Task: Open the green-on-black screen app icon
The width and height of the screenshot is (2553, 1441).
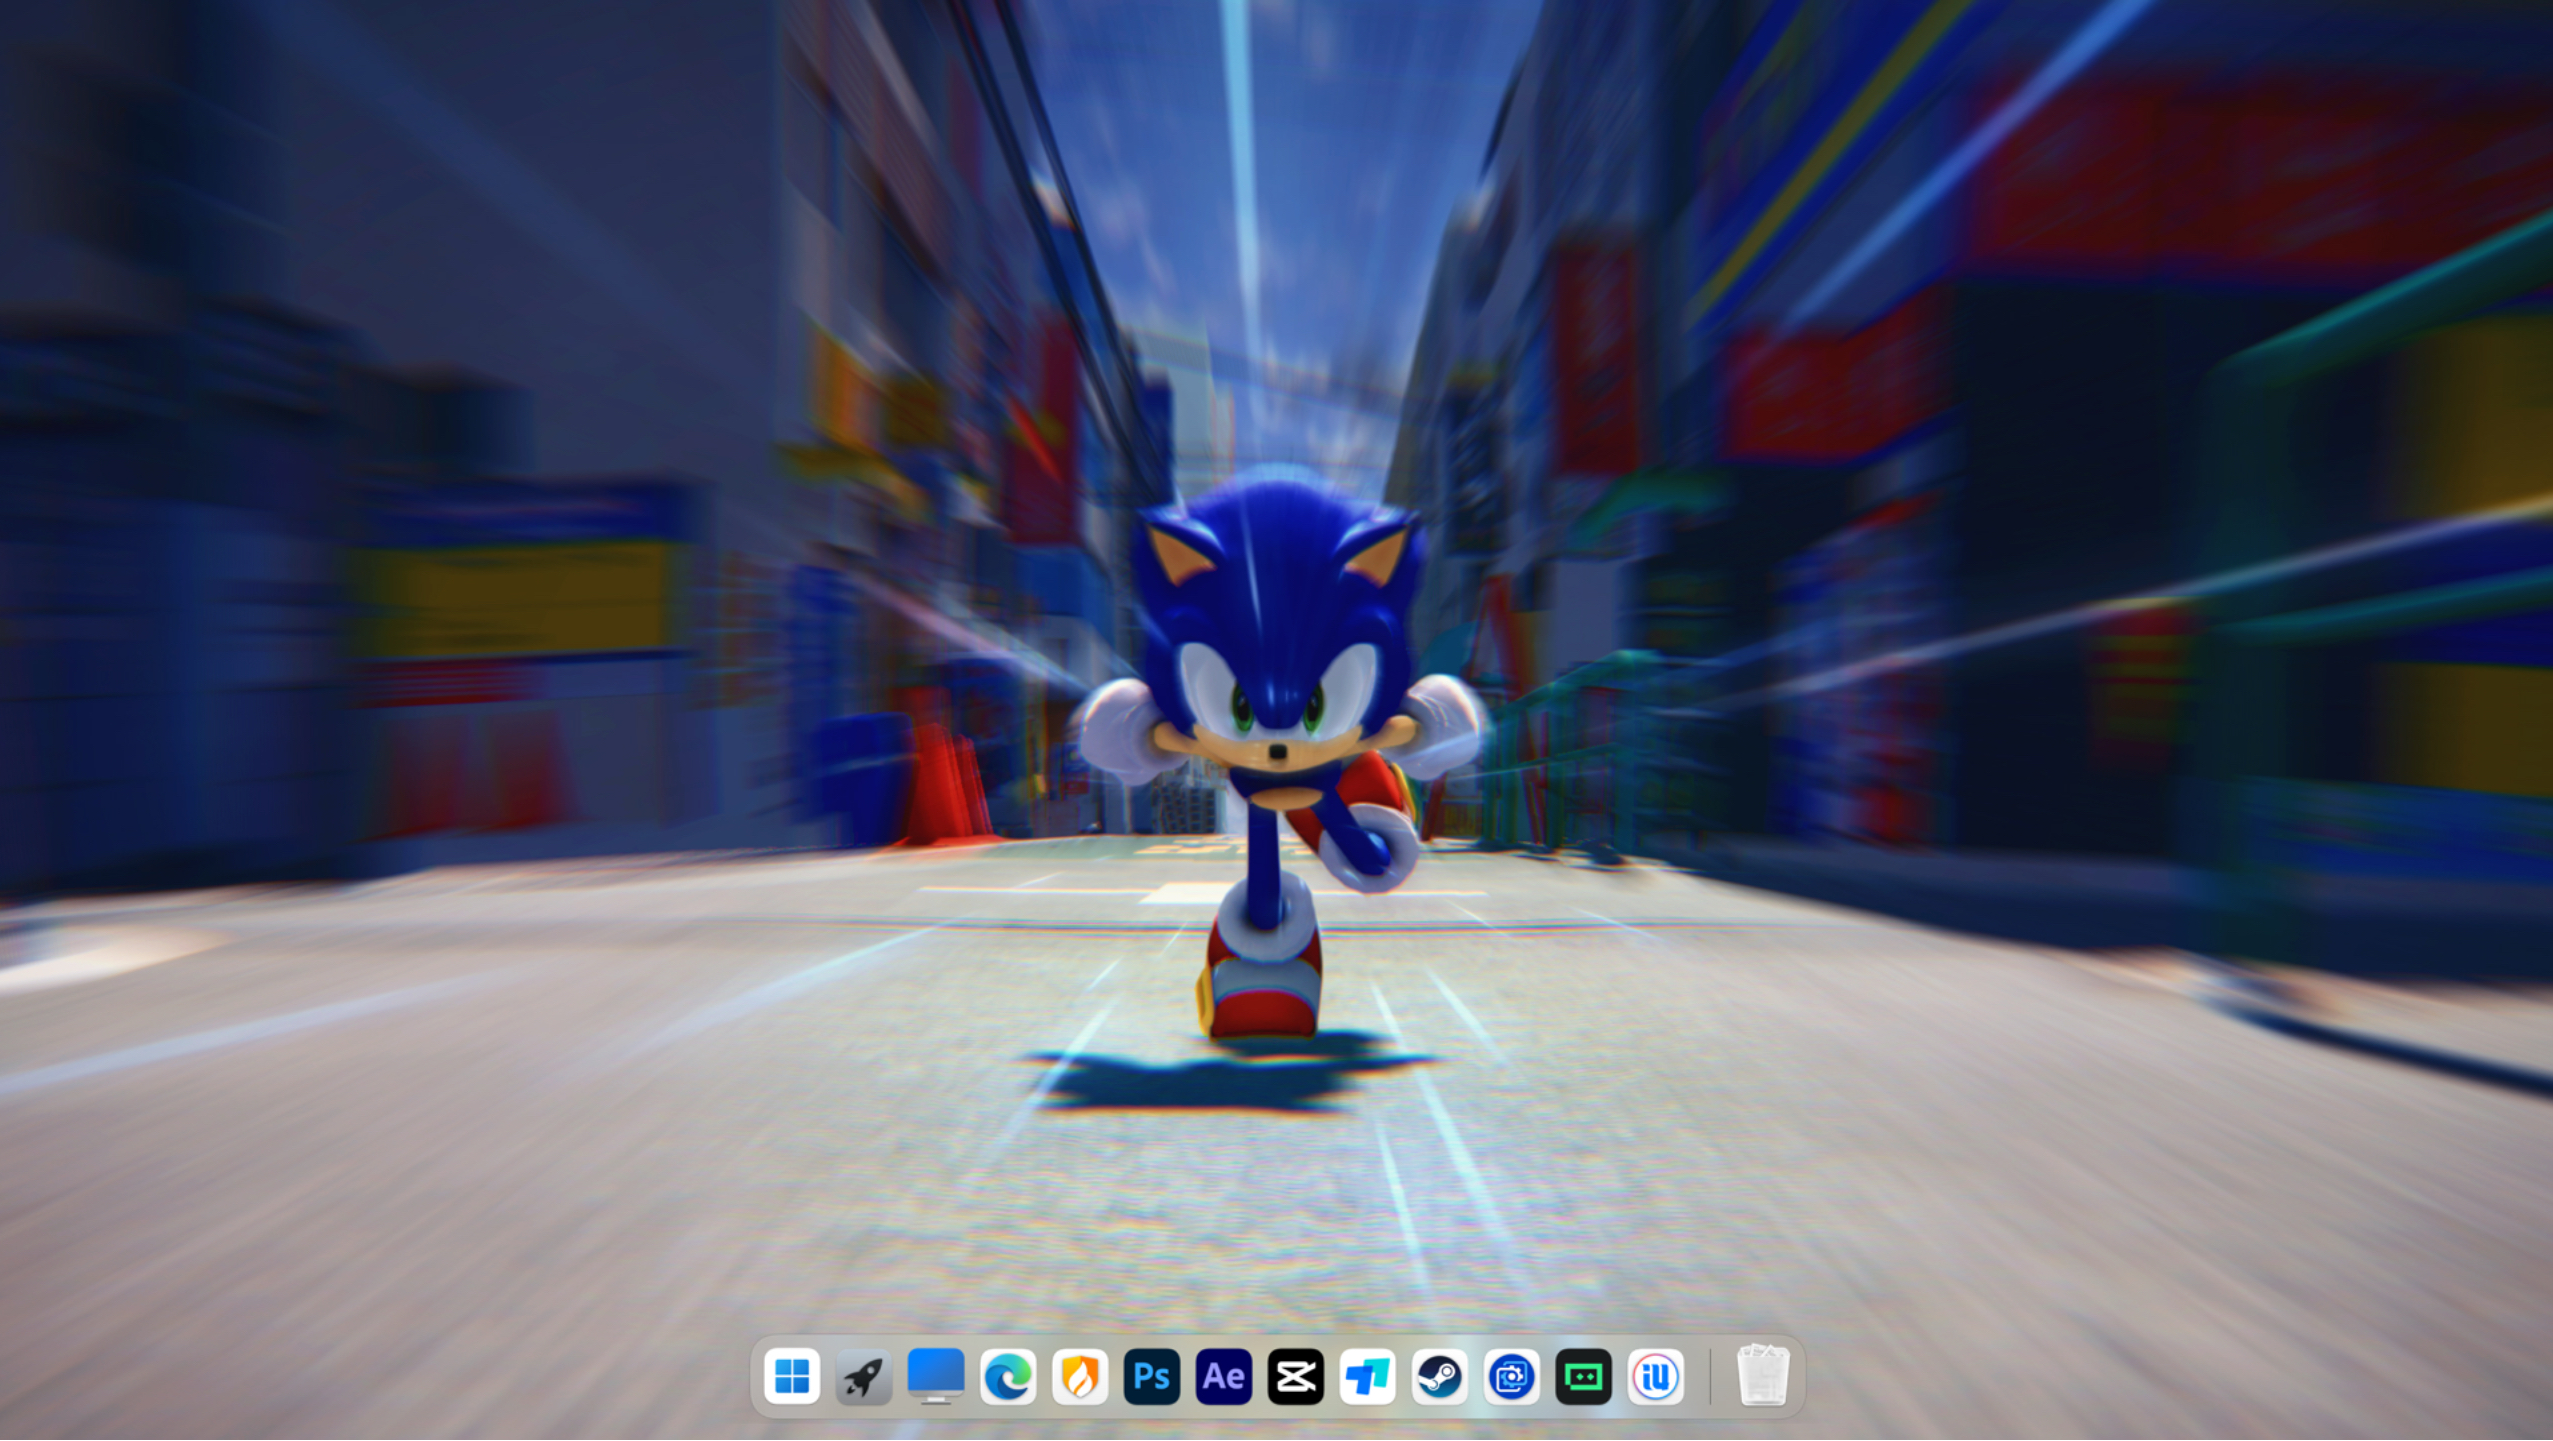Action: pos(1584,1377)
